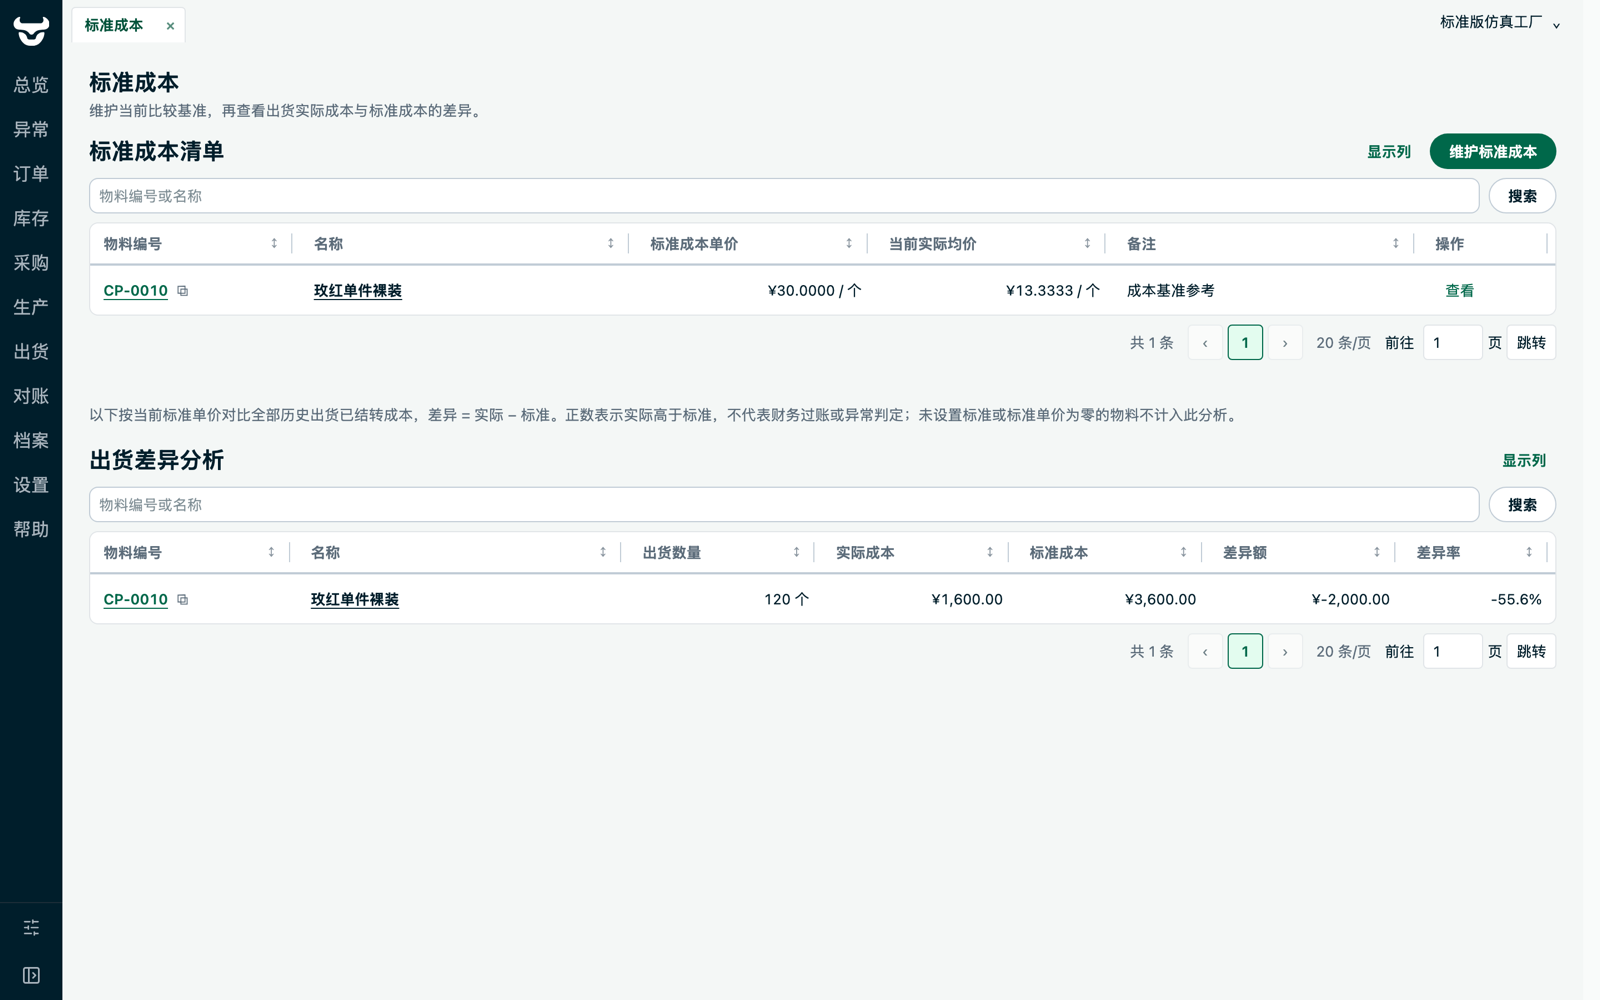The height and width of the screenshot is (1000, 1600).
Task: Click the 维护标准成本 button
Action: [x=1492, y=152]
